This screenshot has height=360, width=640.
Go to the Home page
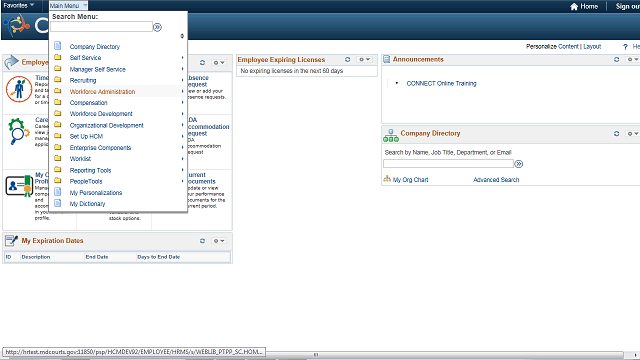pyautogui.click(x=584, y=6)
